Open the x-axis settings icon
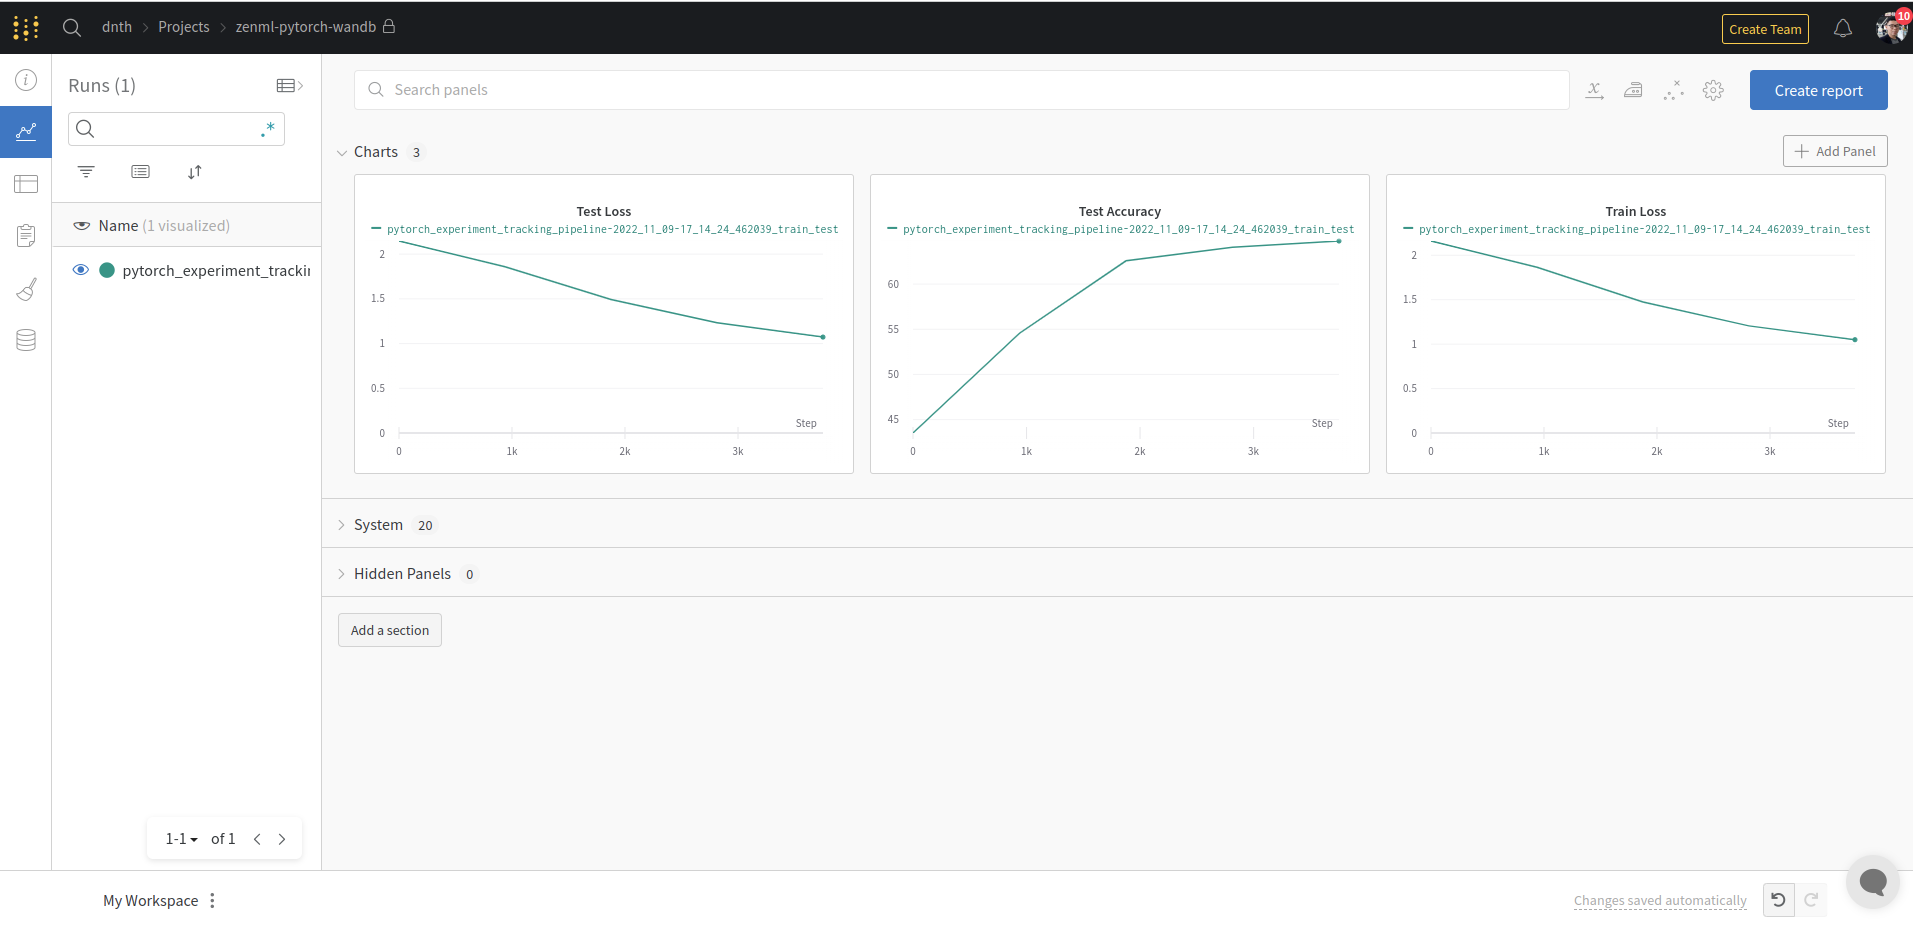 pyautogui.click(x=1595, y=90)
